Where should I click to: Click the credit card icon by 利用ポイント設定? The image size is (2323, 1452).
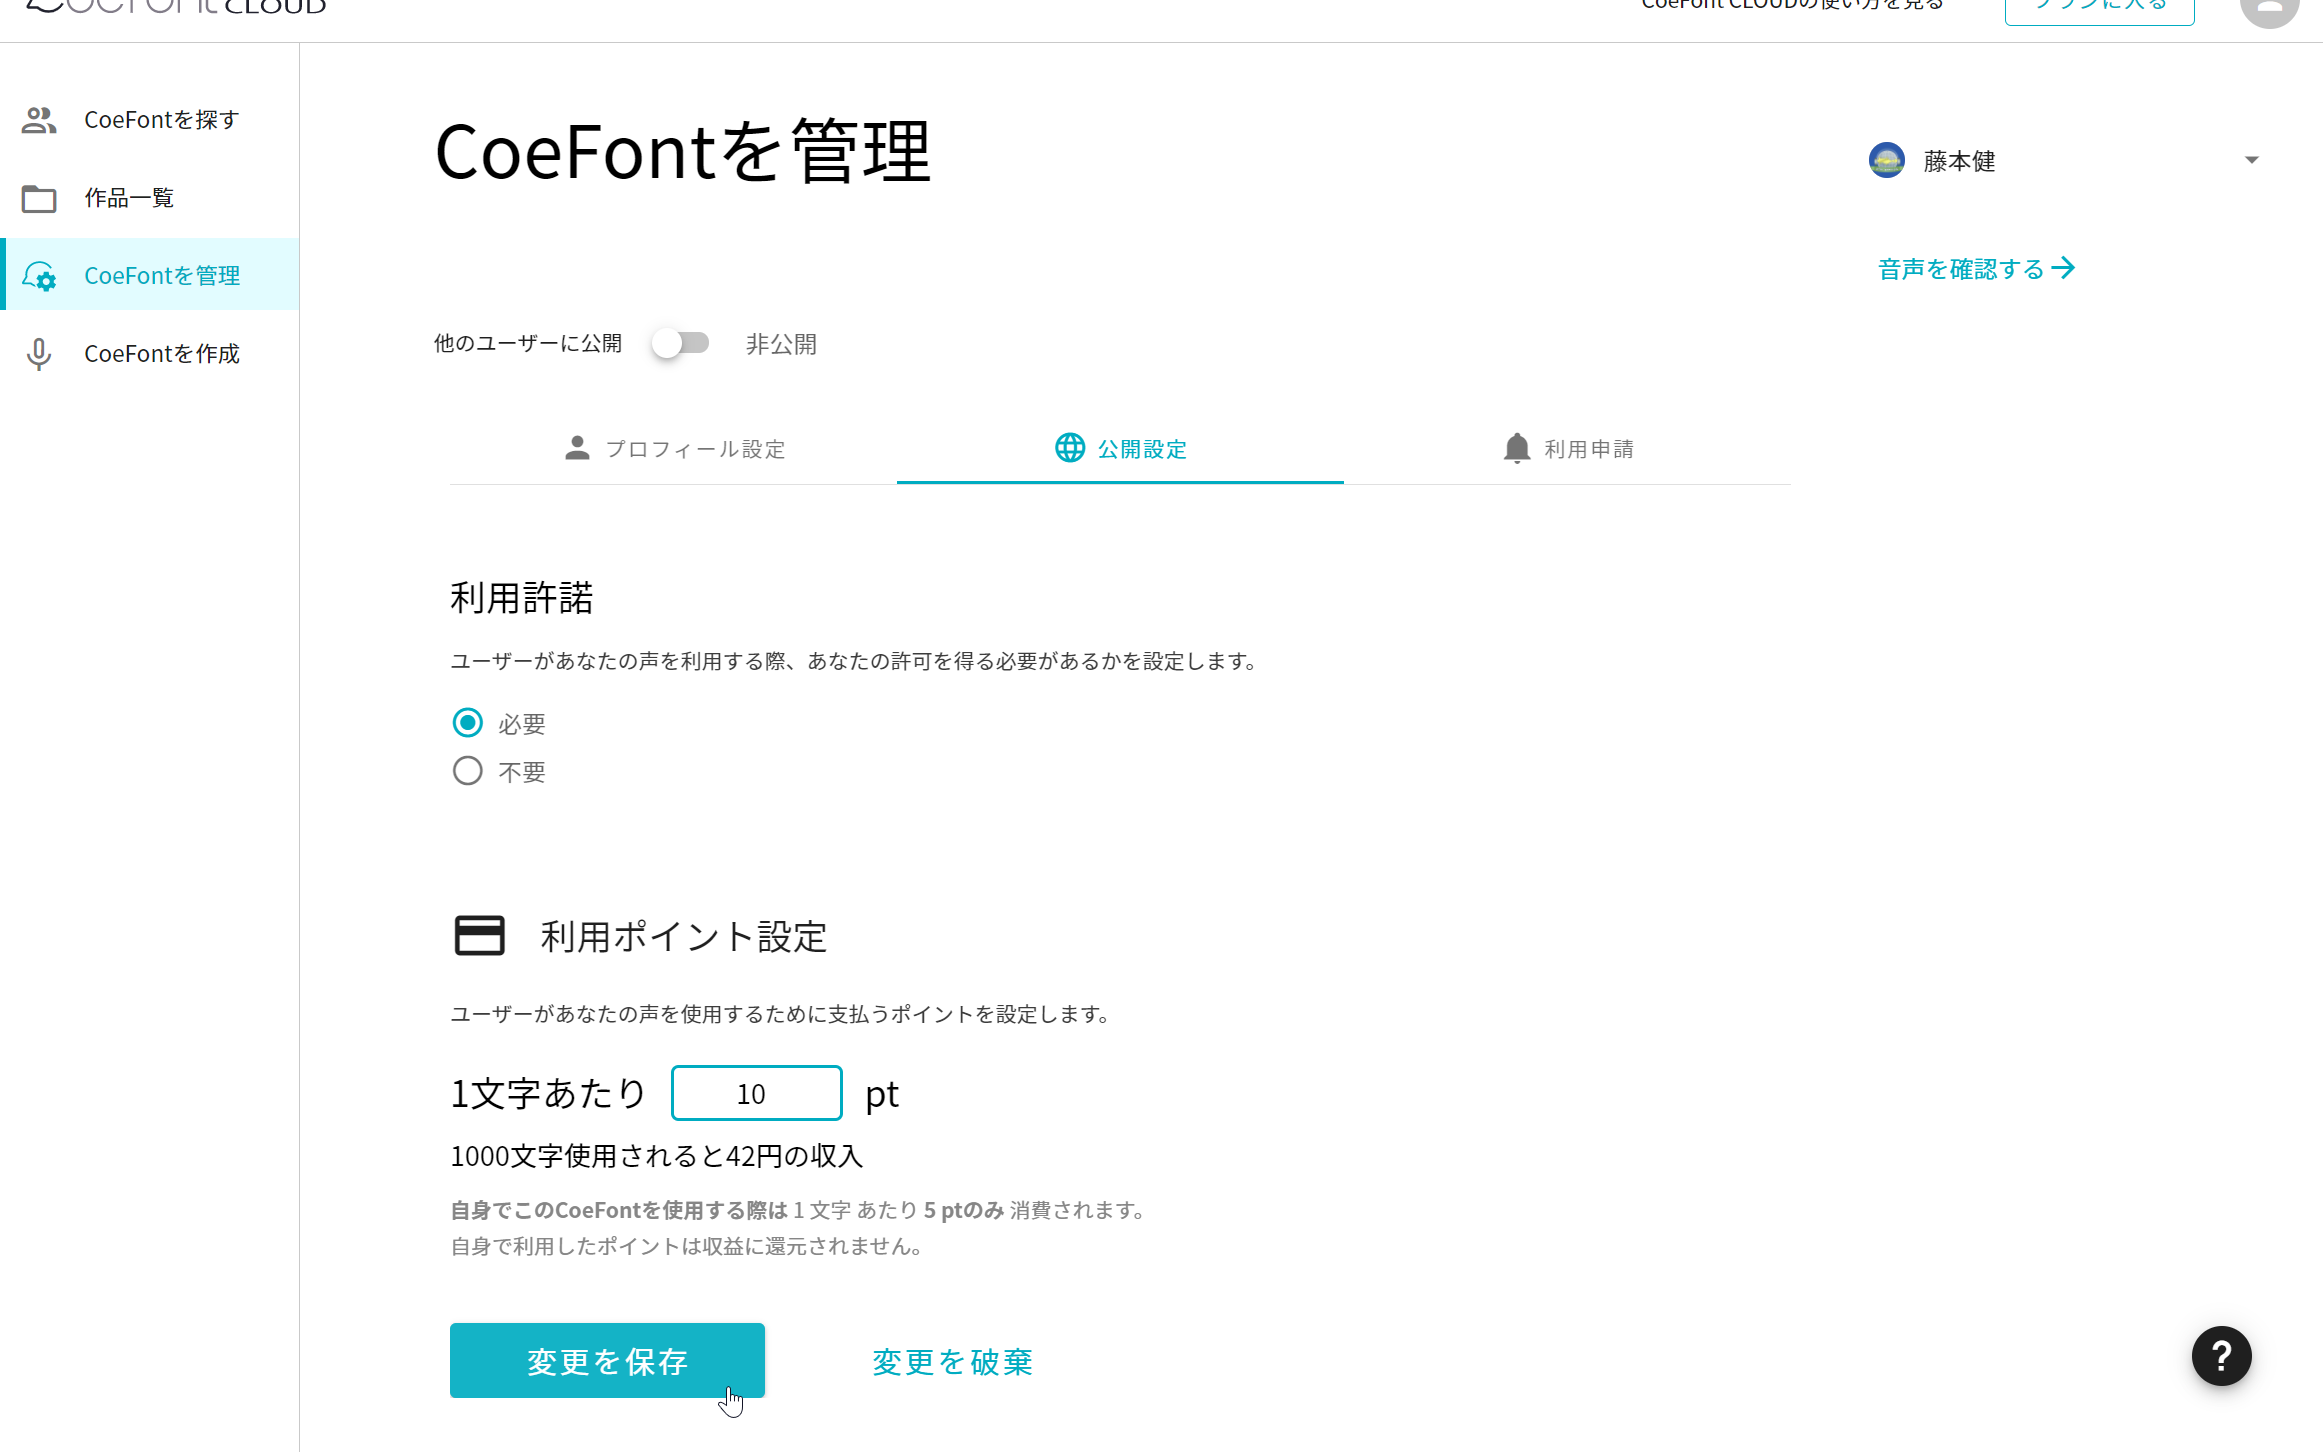coord(480,936)
